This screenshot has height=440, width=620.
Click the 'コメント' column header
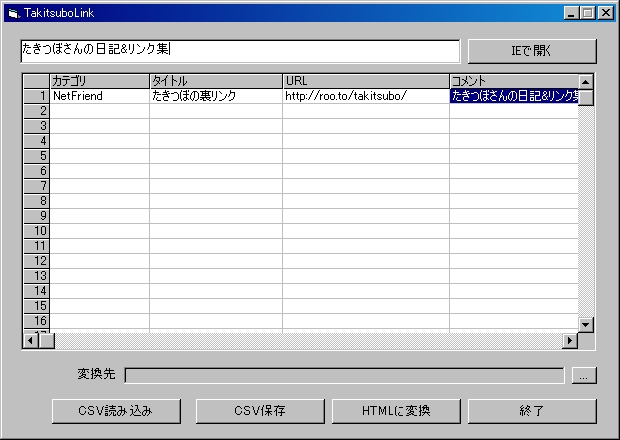coord(512,81)
